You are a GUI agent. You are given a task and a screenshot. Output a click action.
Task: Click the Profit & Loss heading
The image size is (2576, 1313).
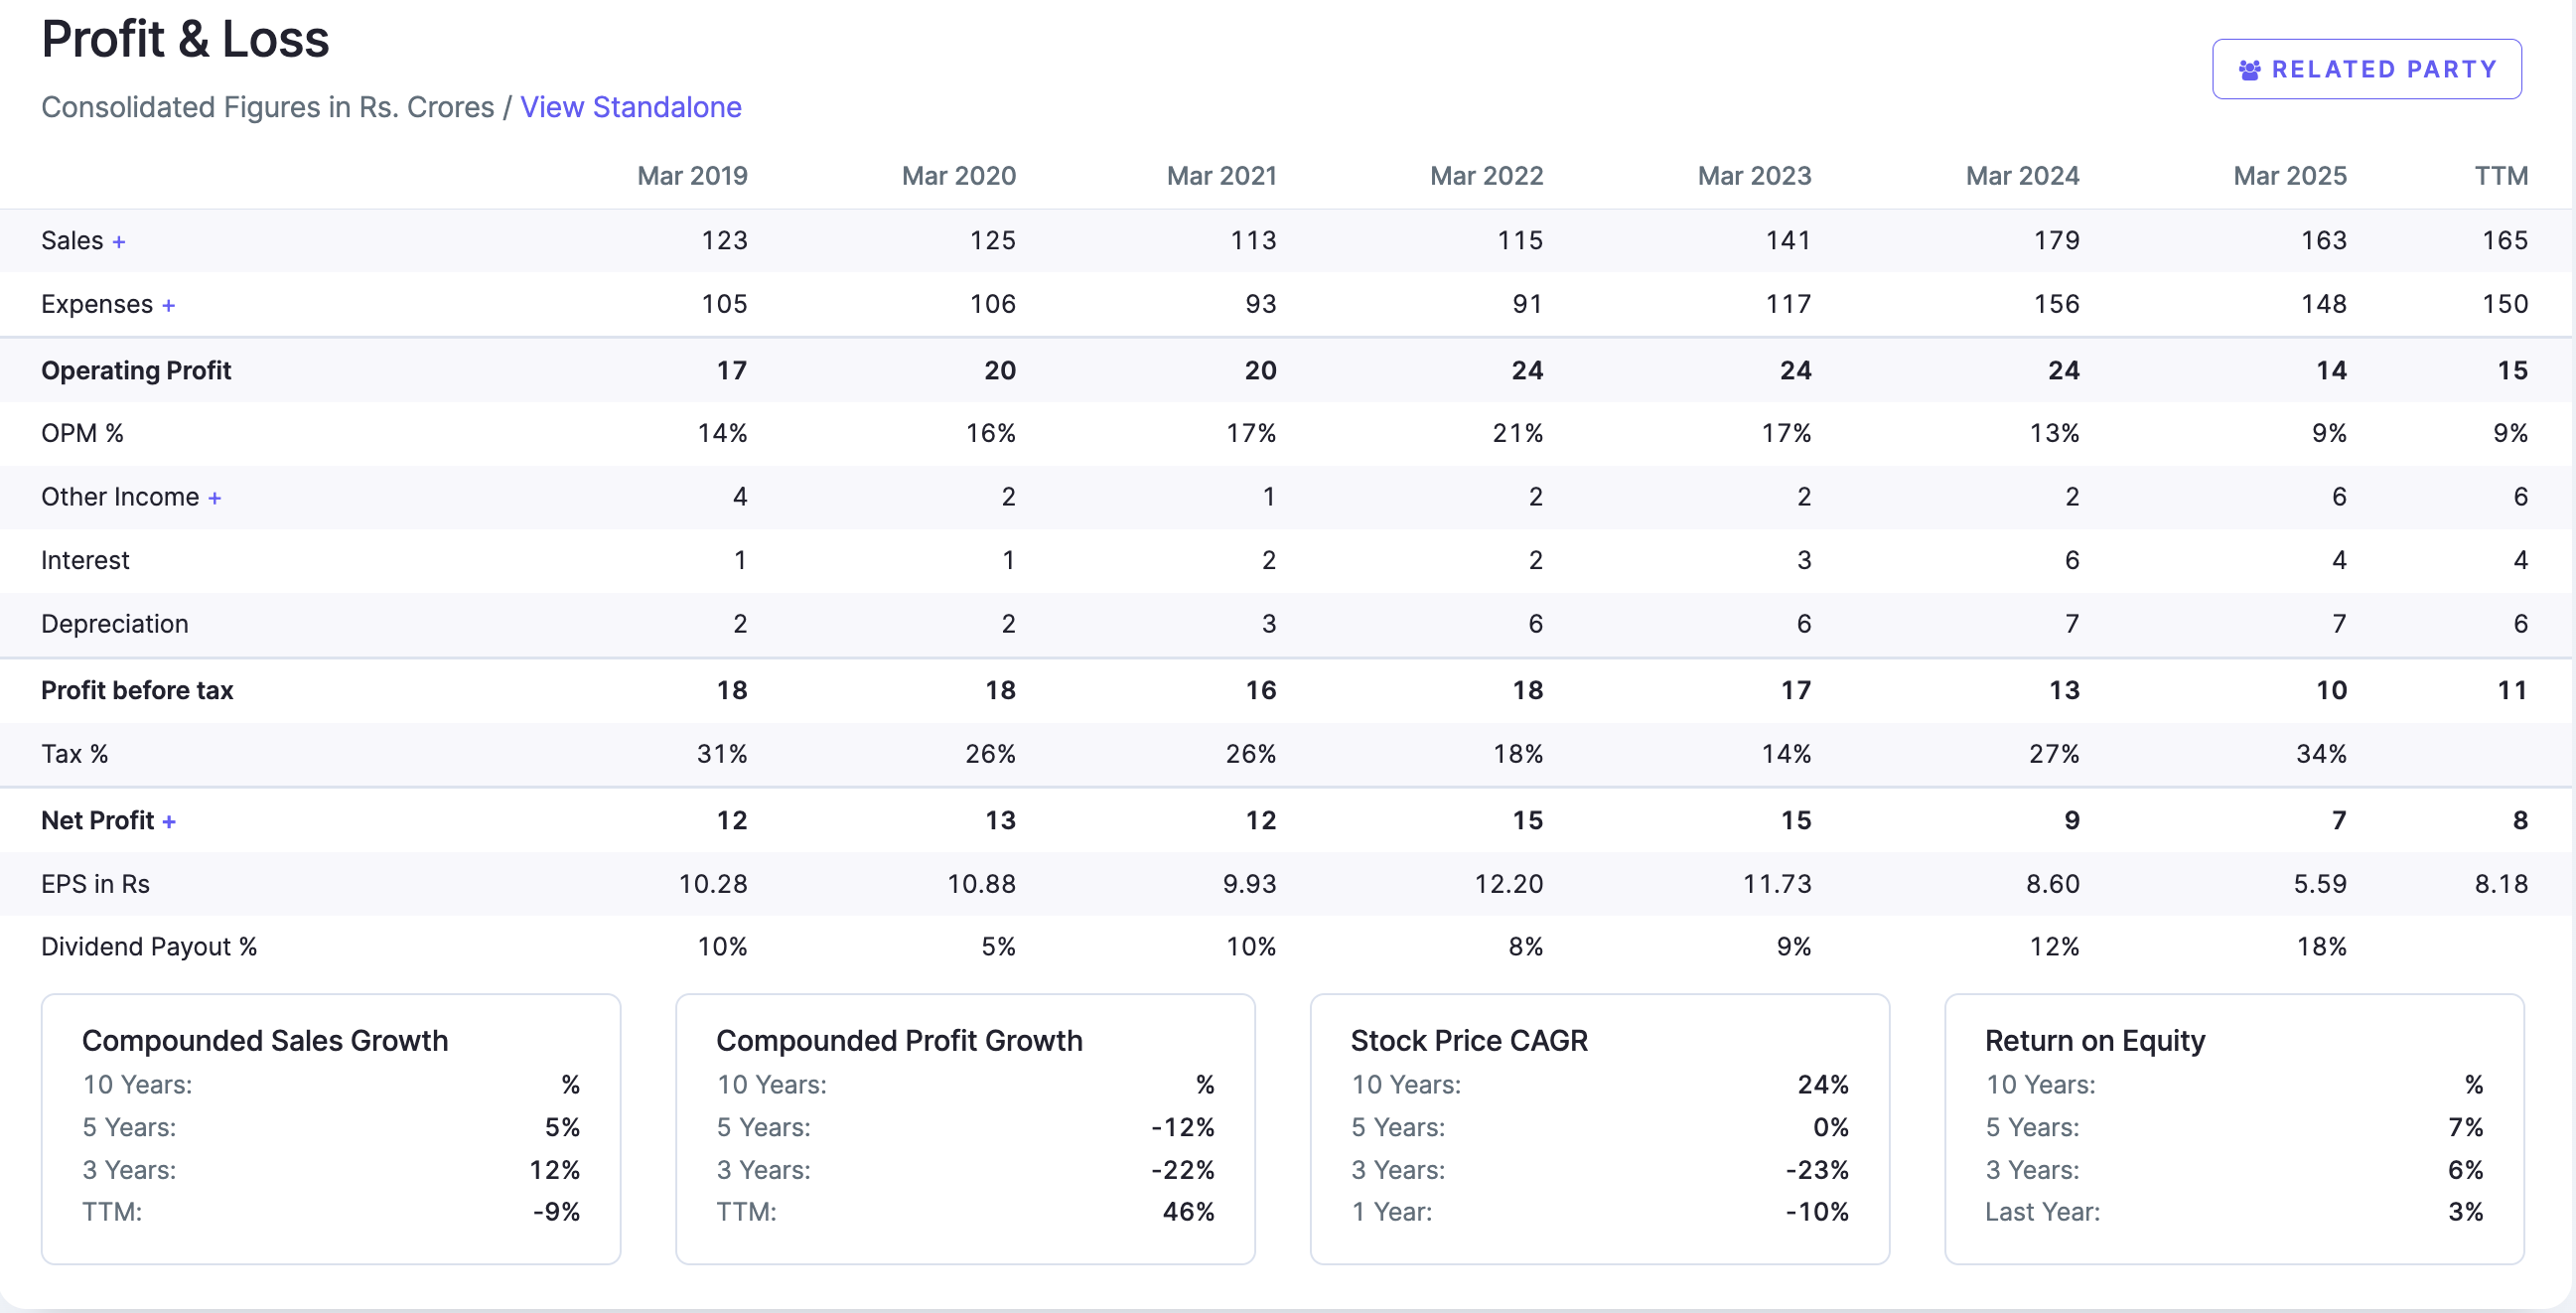point(185,40)
